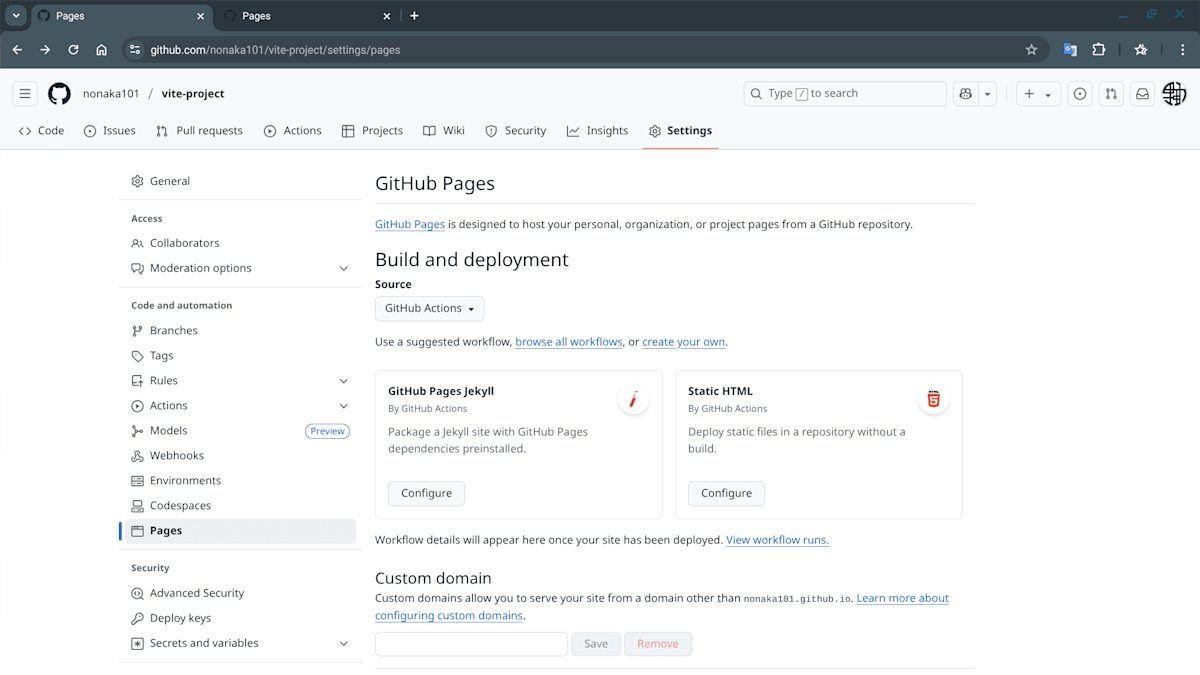Open a new browser tab
Screen dimensions: 1200x675
click(414, 16)
